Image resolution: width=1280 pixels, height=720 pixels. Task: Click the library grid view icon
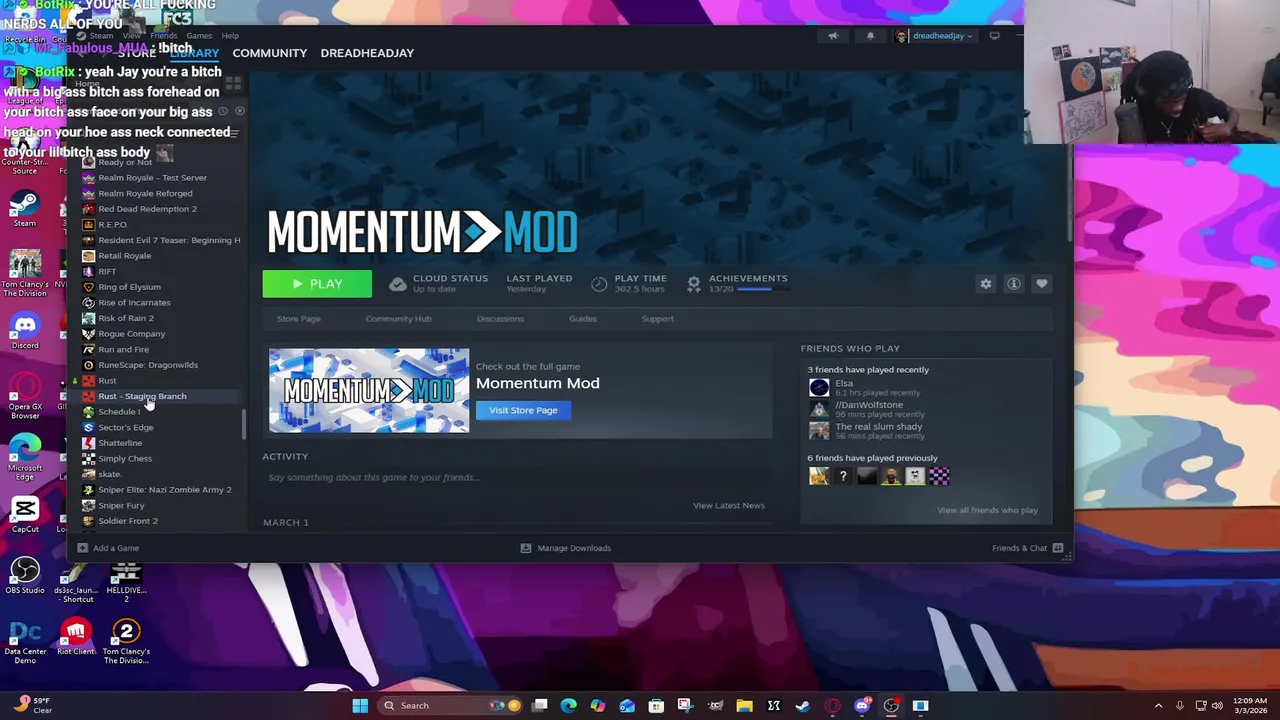[x=234, y=84]
